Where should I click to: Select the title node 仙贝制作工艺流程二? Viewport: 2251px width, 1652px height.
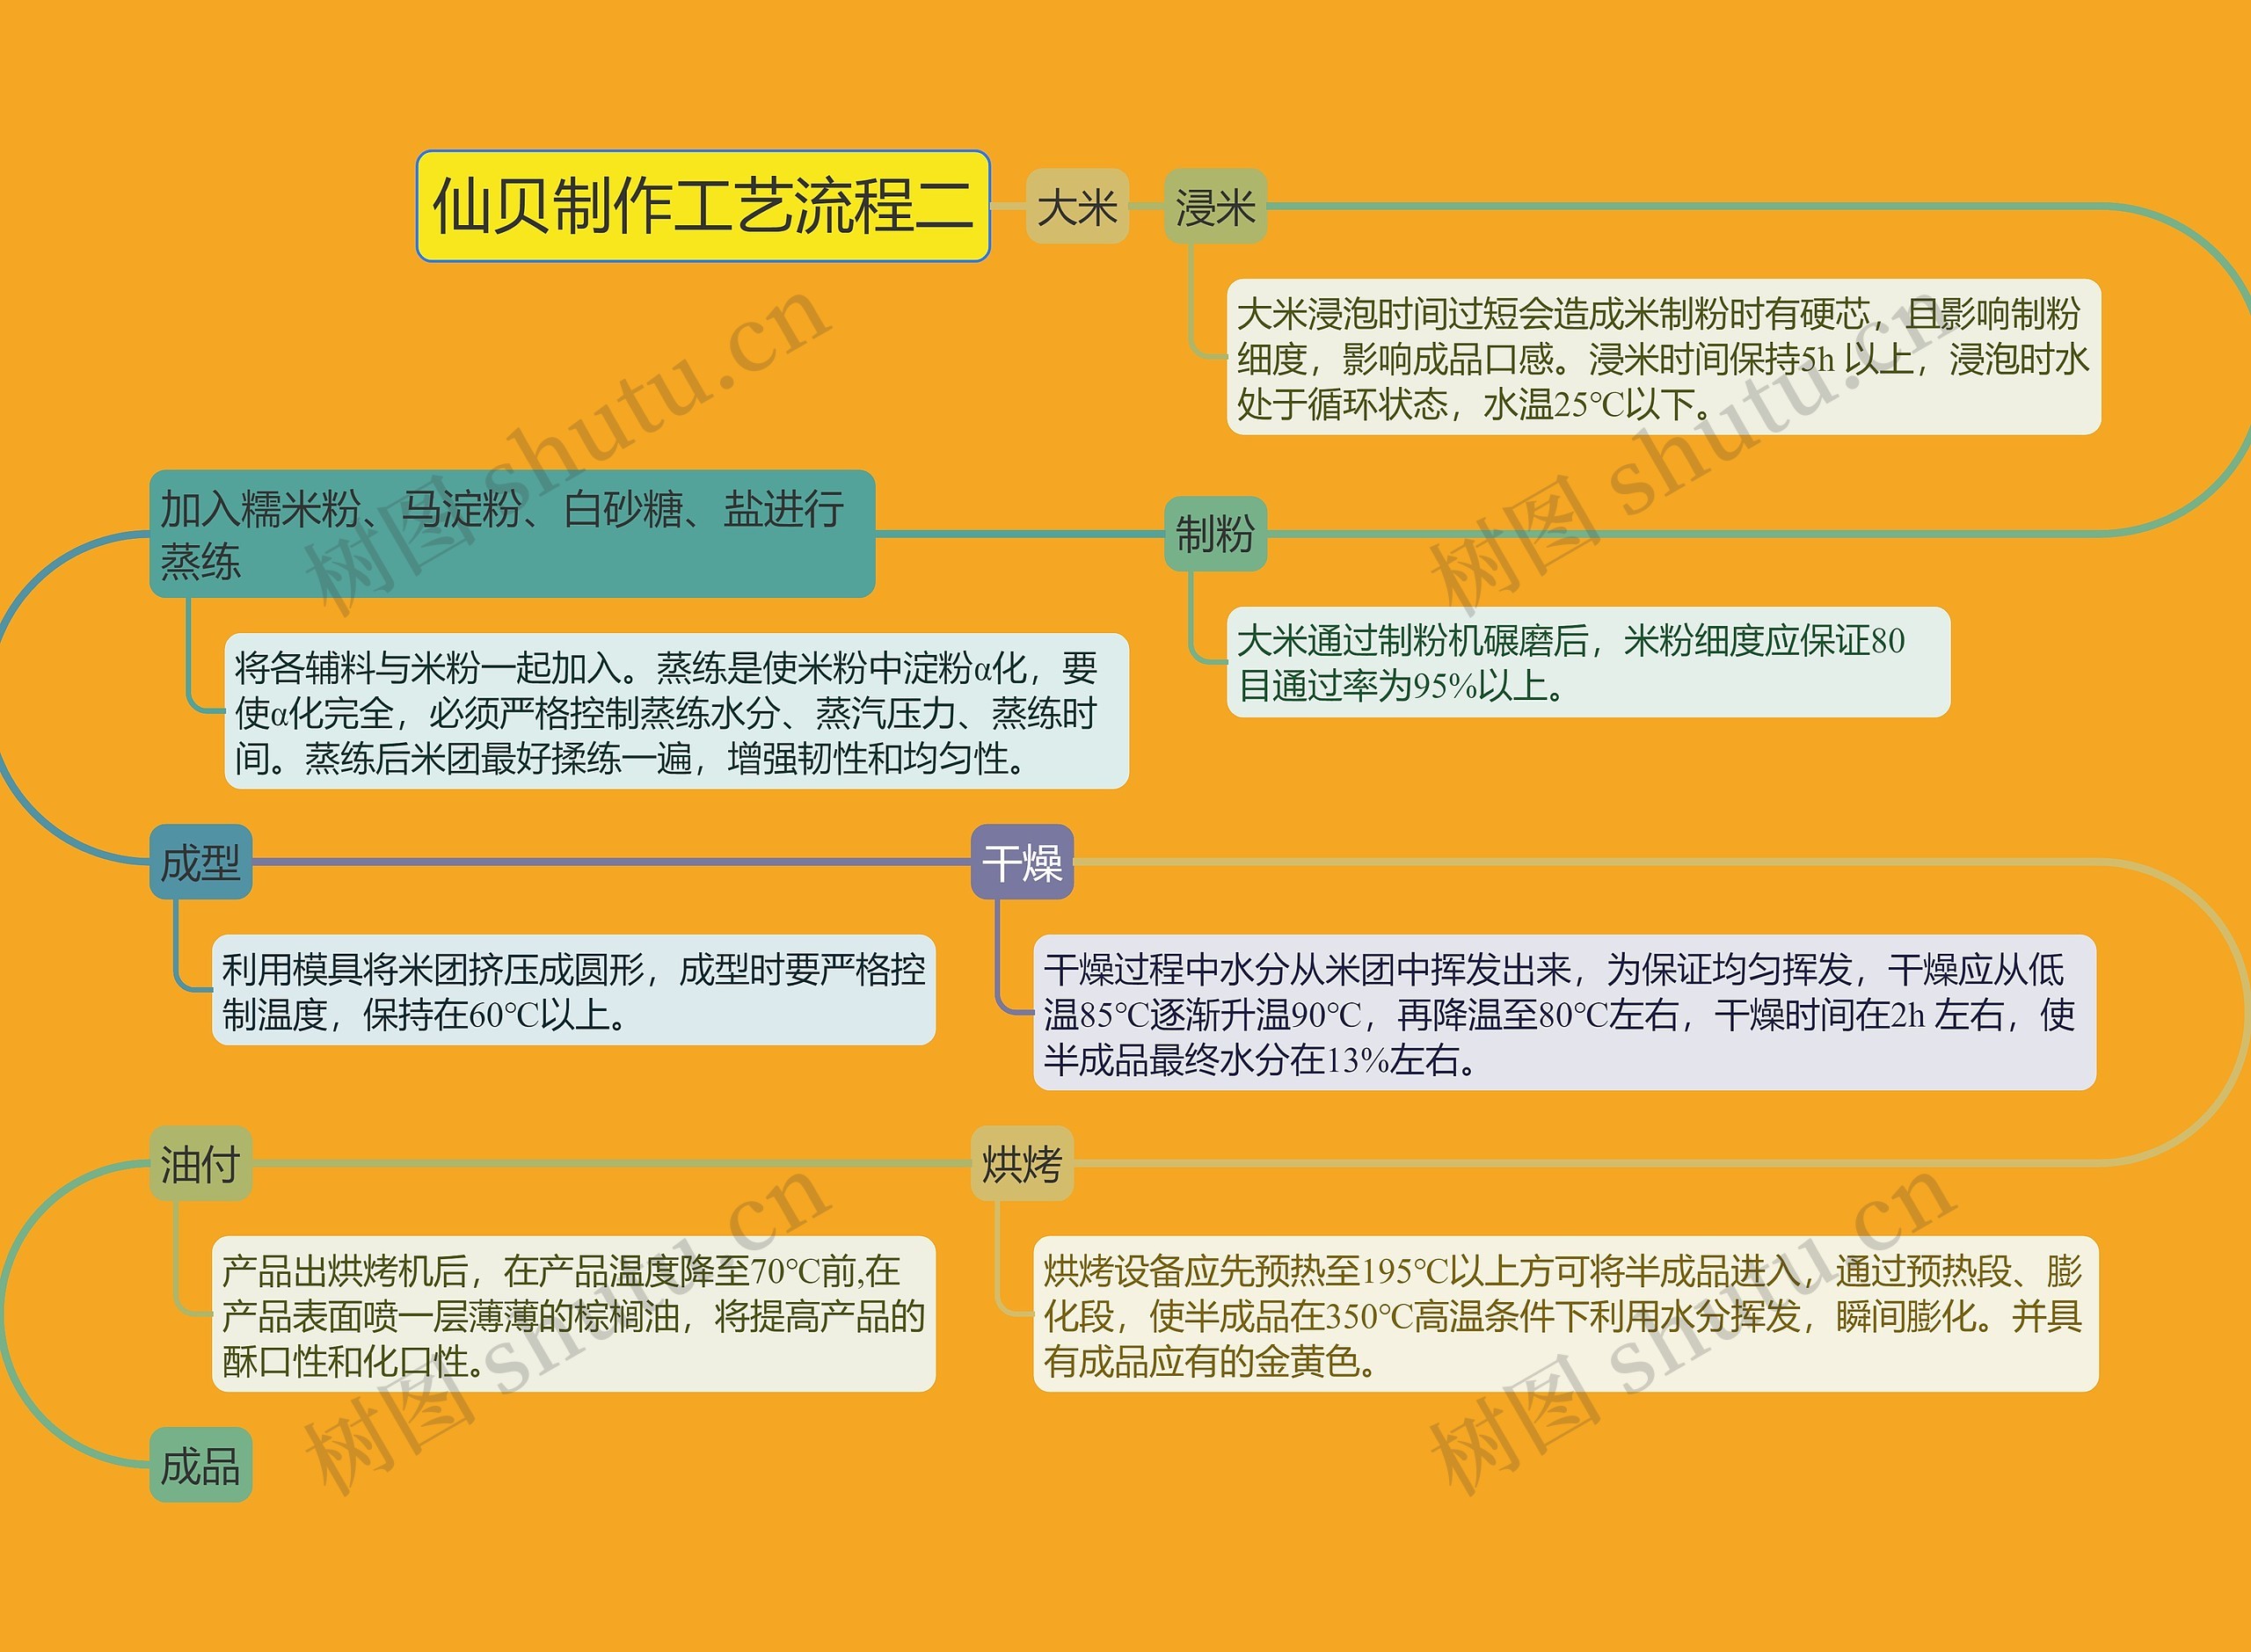(x=703, y=206)
